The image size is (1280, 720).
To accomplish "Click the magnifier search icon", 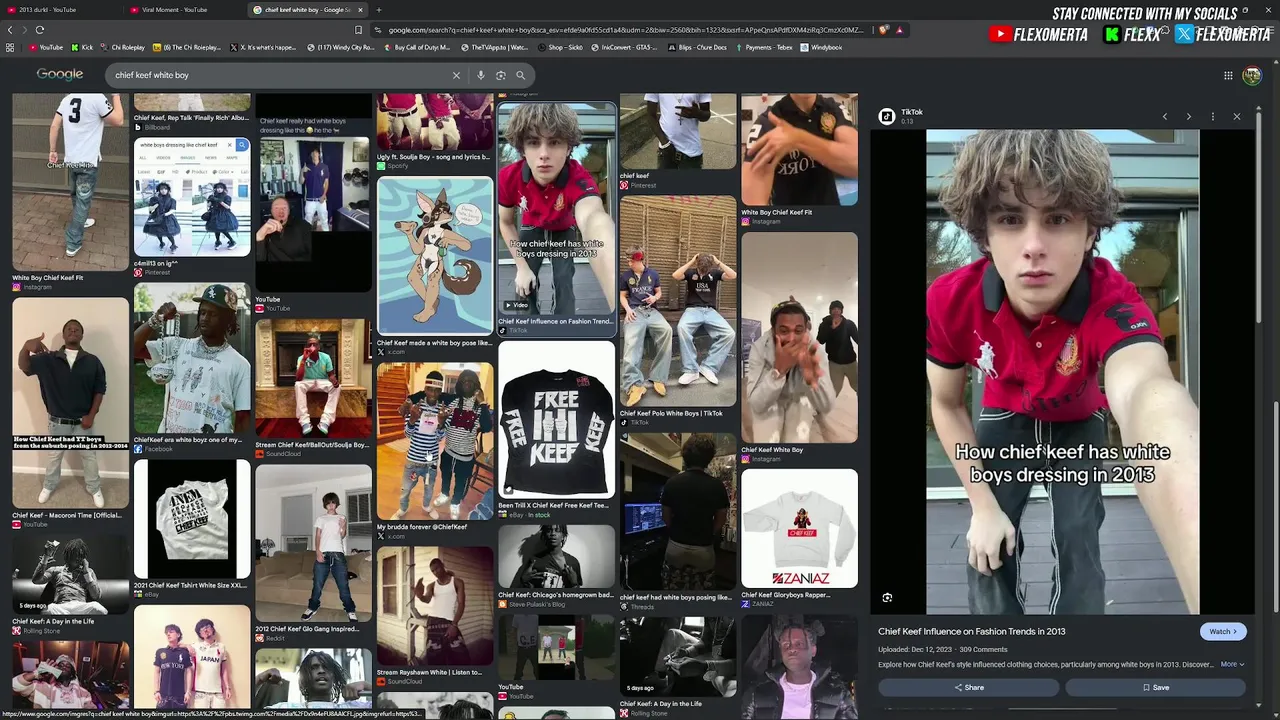I will click(520, 75).
